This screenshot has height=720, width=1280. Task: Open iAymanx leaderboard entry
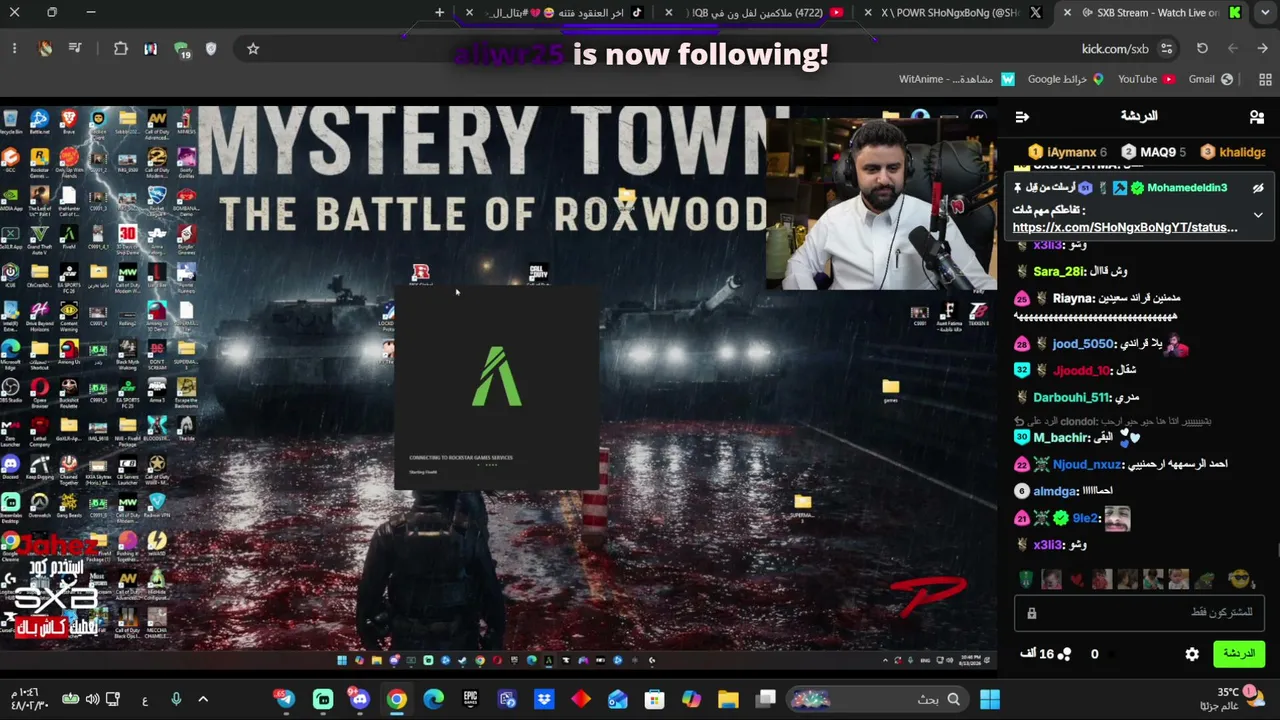[1068, 152]
